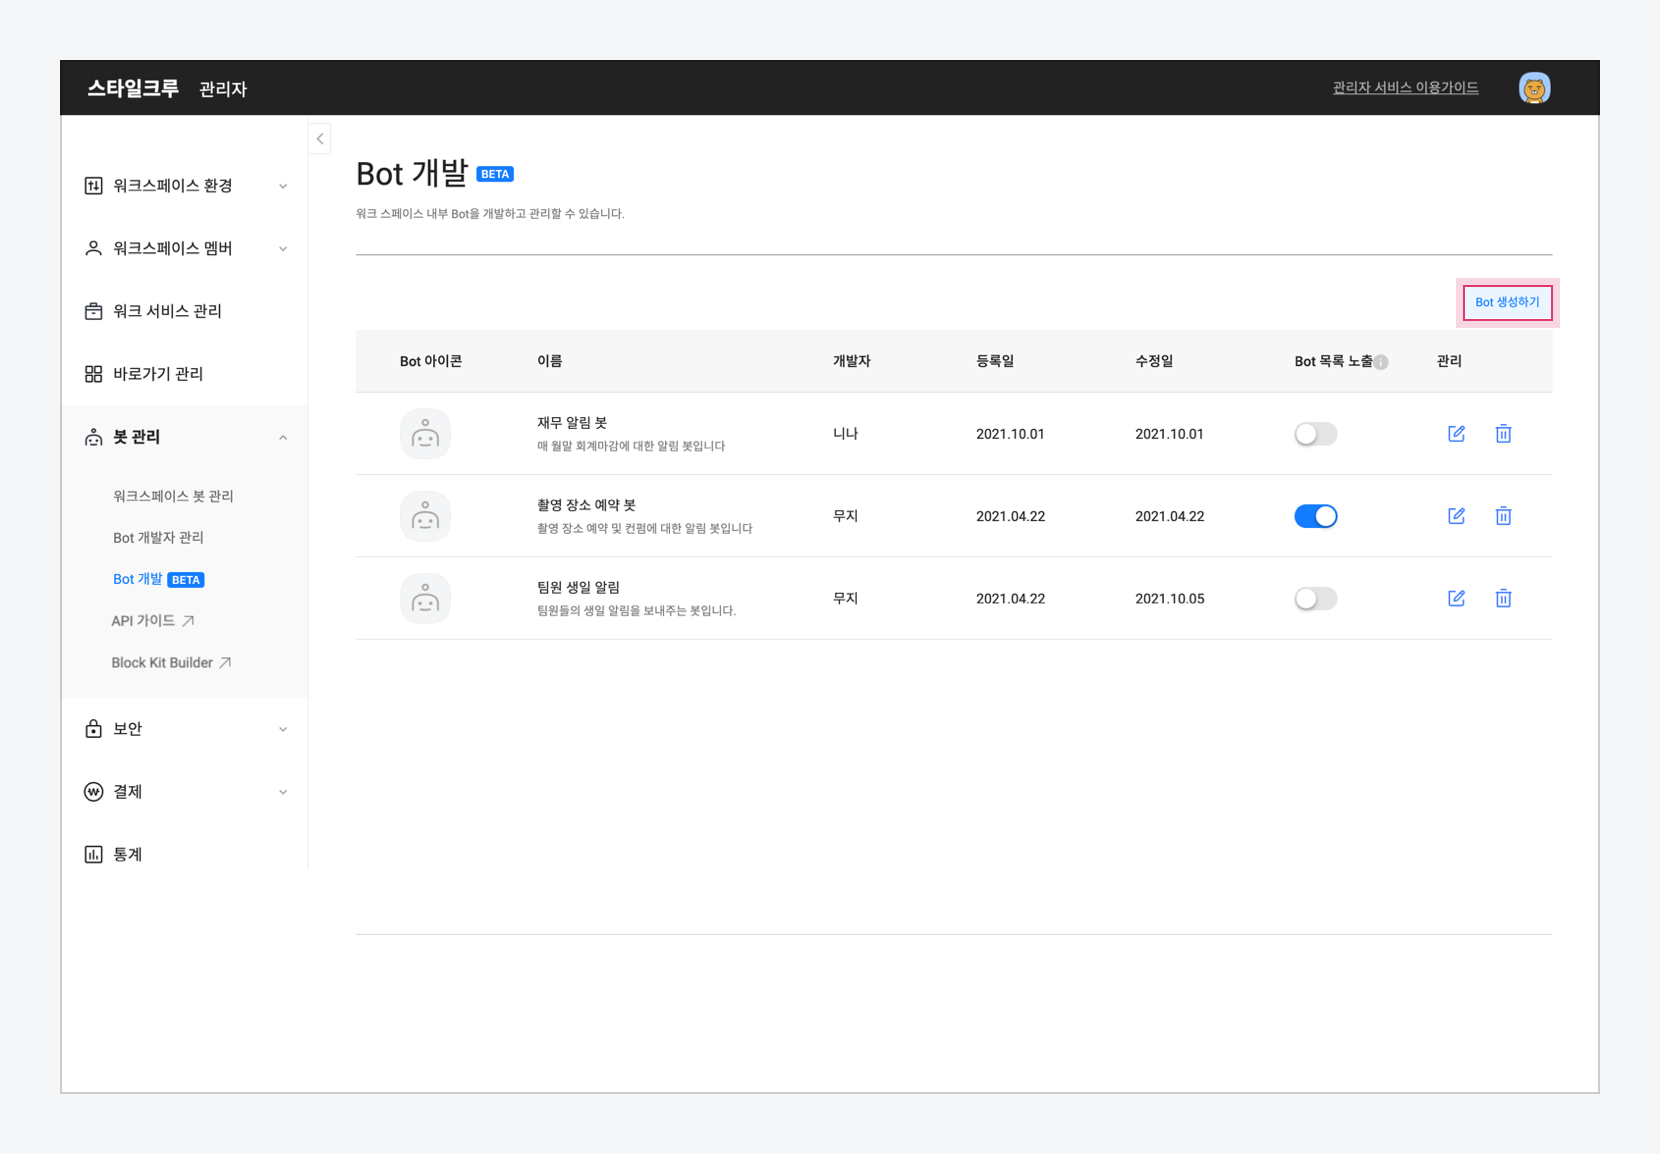Collapse the 봇 관리 section
This screenshot has width=1660, height=1154.
pos(186,437)
